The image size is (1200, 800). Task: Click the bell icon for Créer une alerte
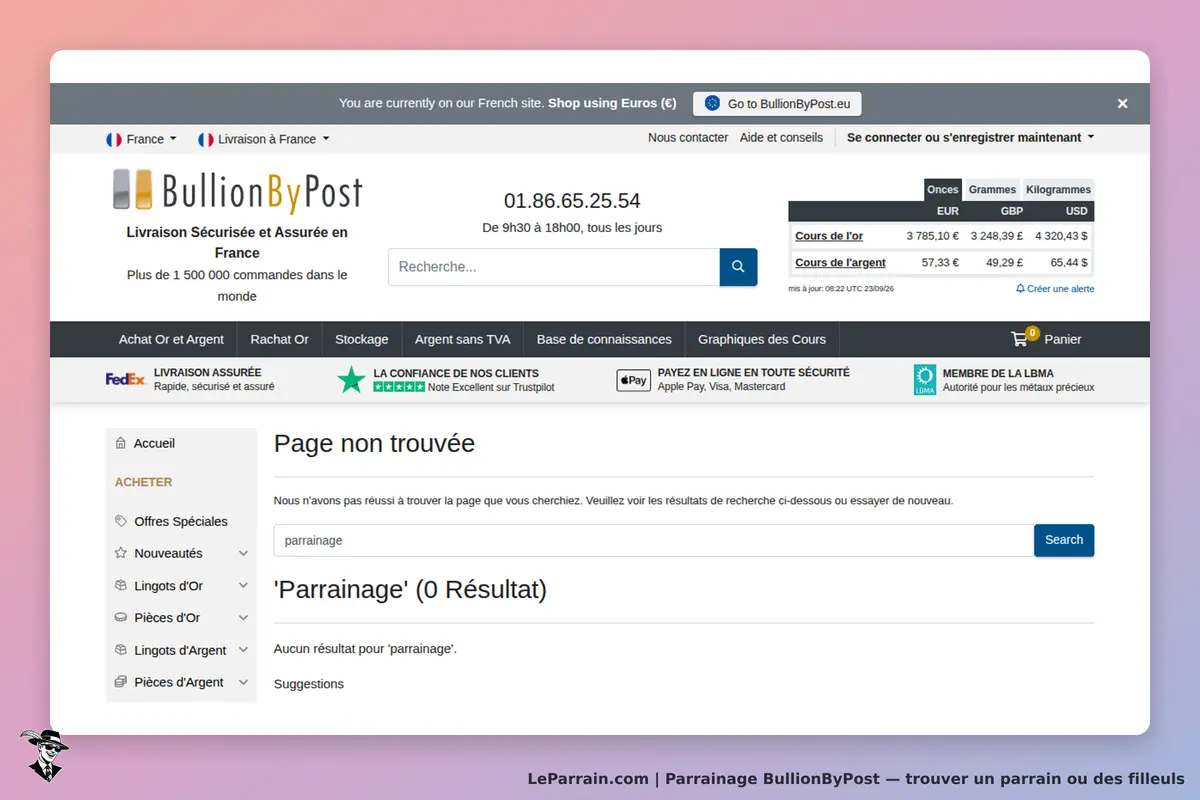[1020, 288]
